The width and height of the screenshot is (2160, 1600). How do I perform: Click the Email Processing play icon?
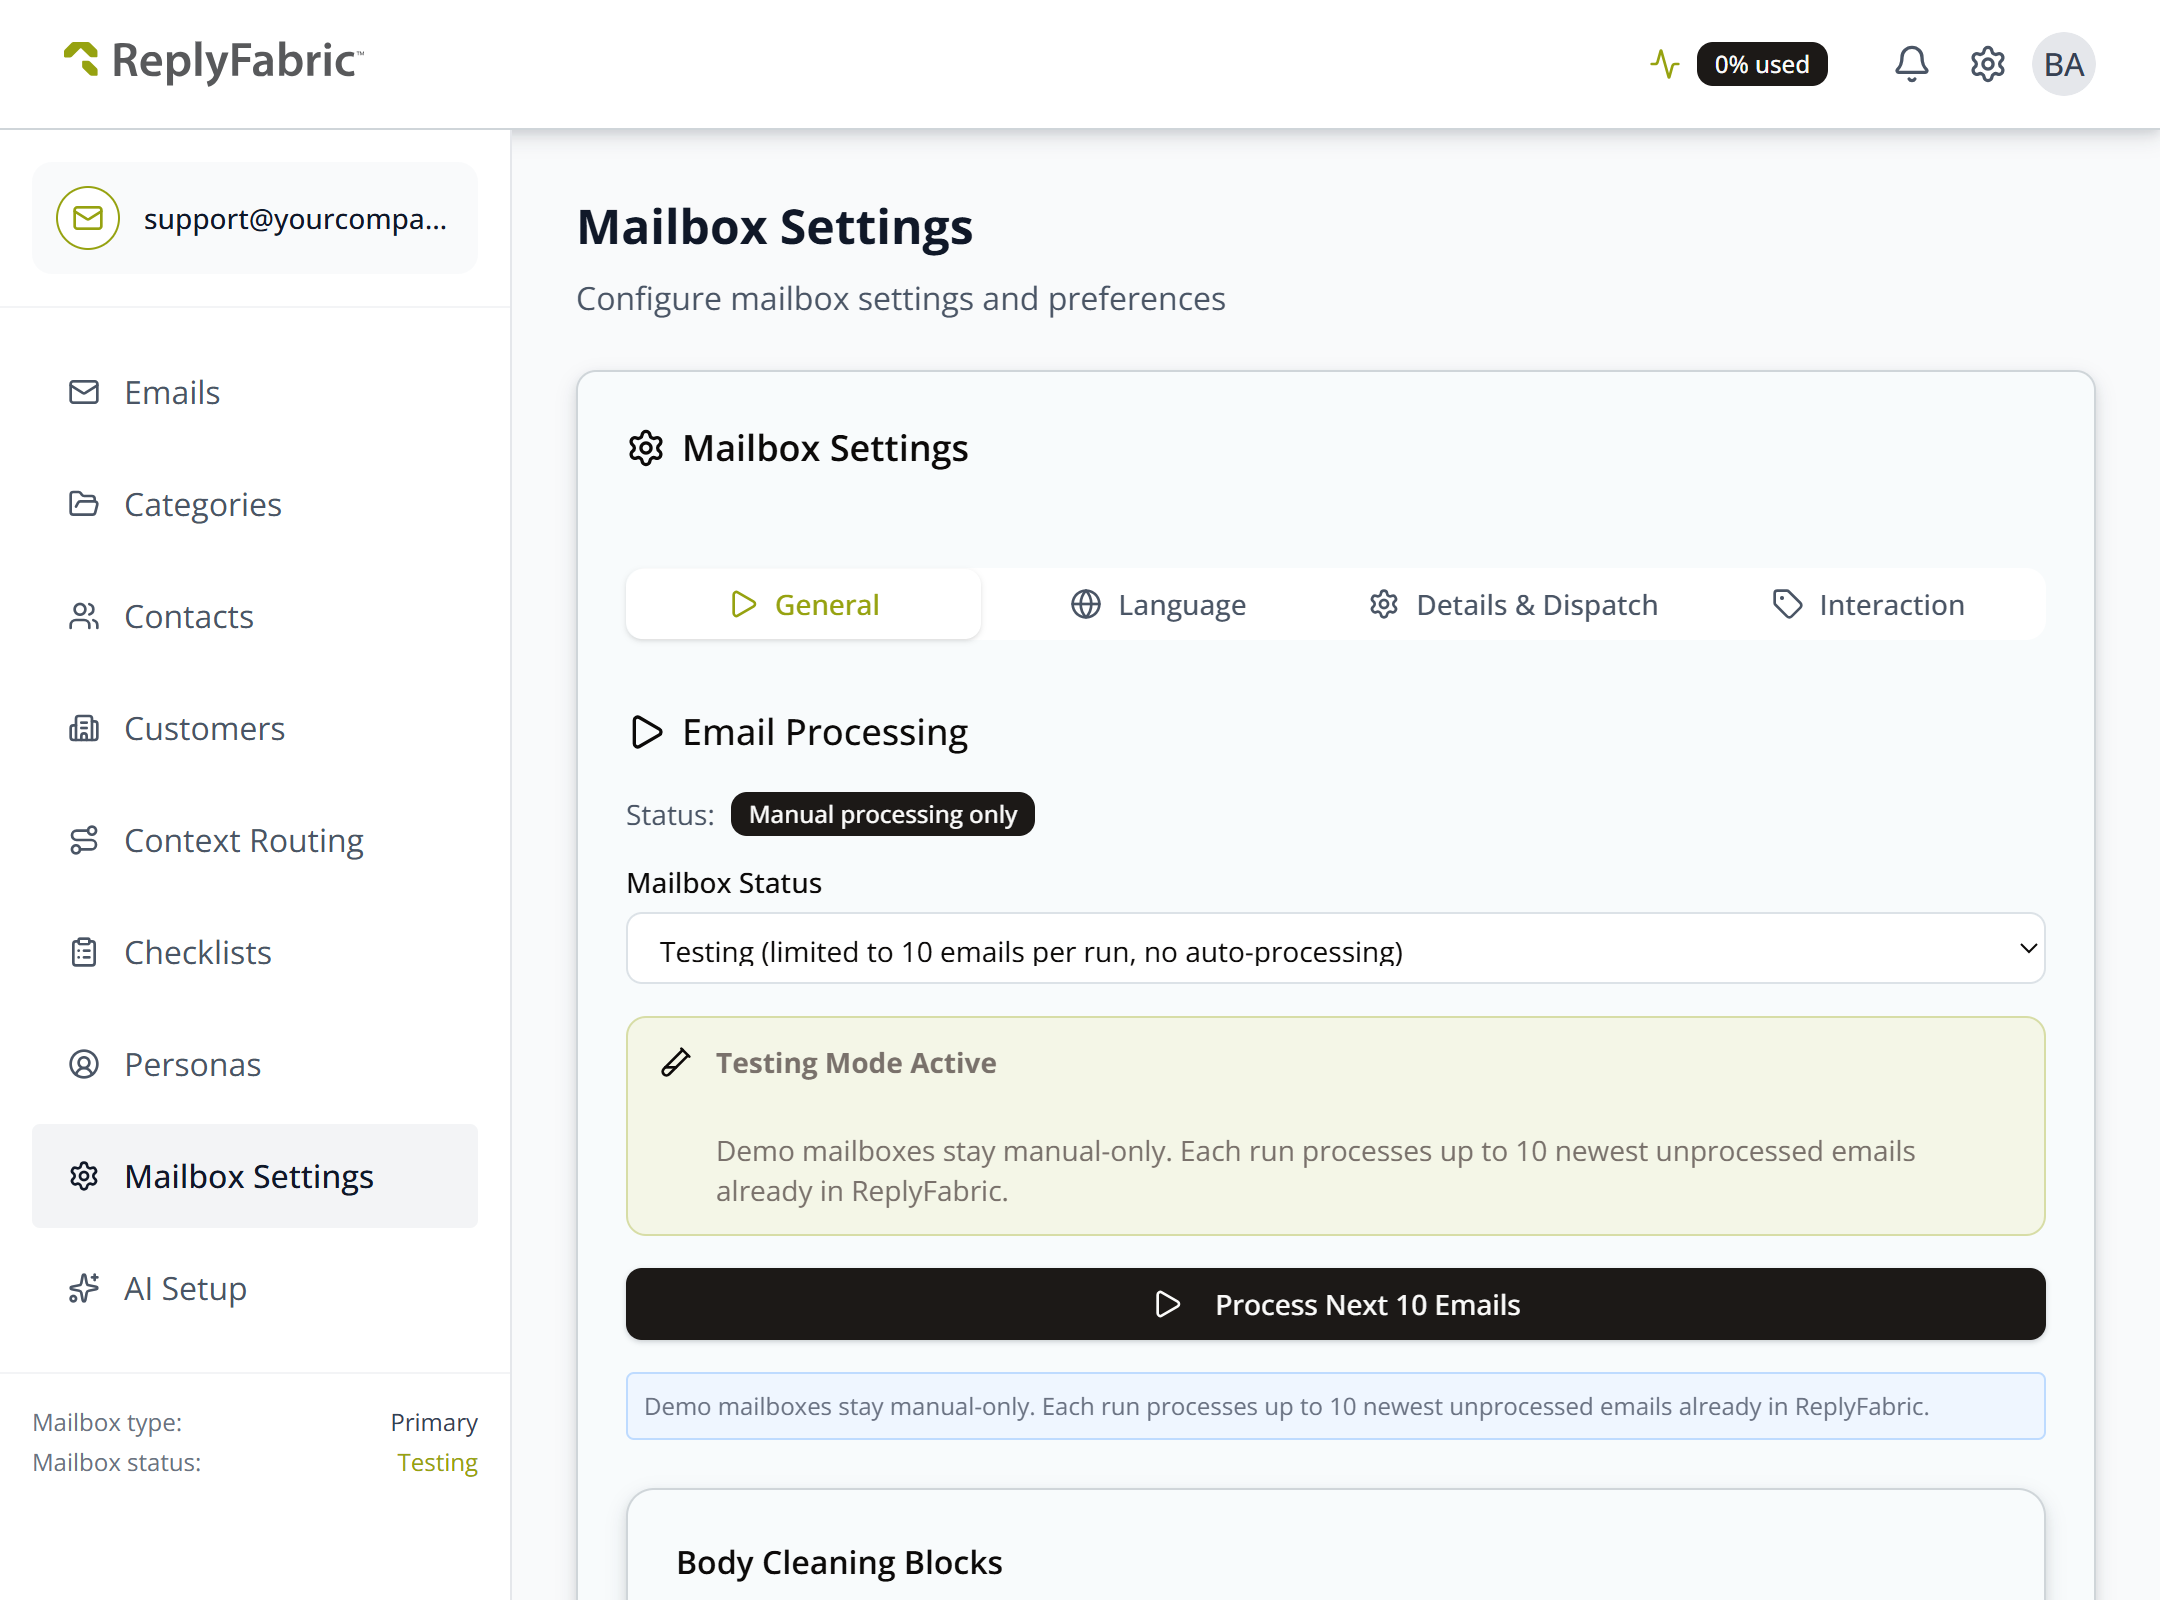point(647,732)
